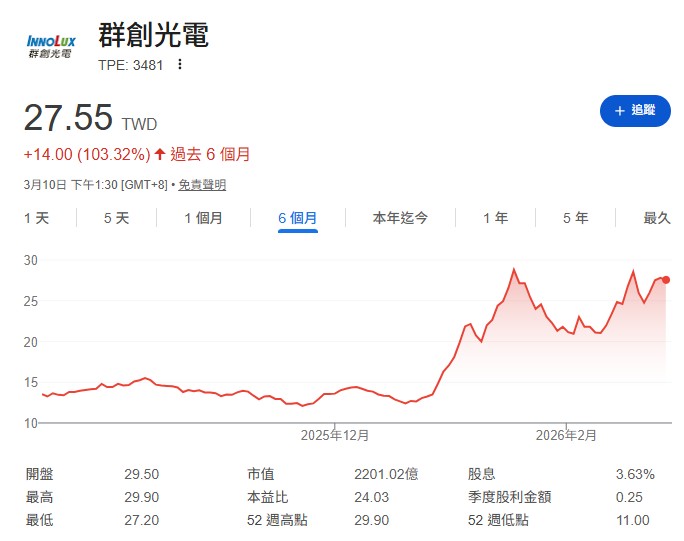
Task: Switch chart to the 5 年 range
Action: [575, 218]
